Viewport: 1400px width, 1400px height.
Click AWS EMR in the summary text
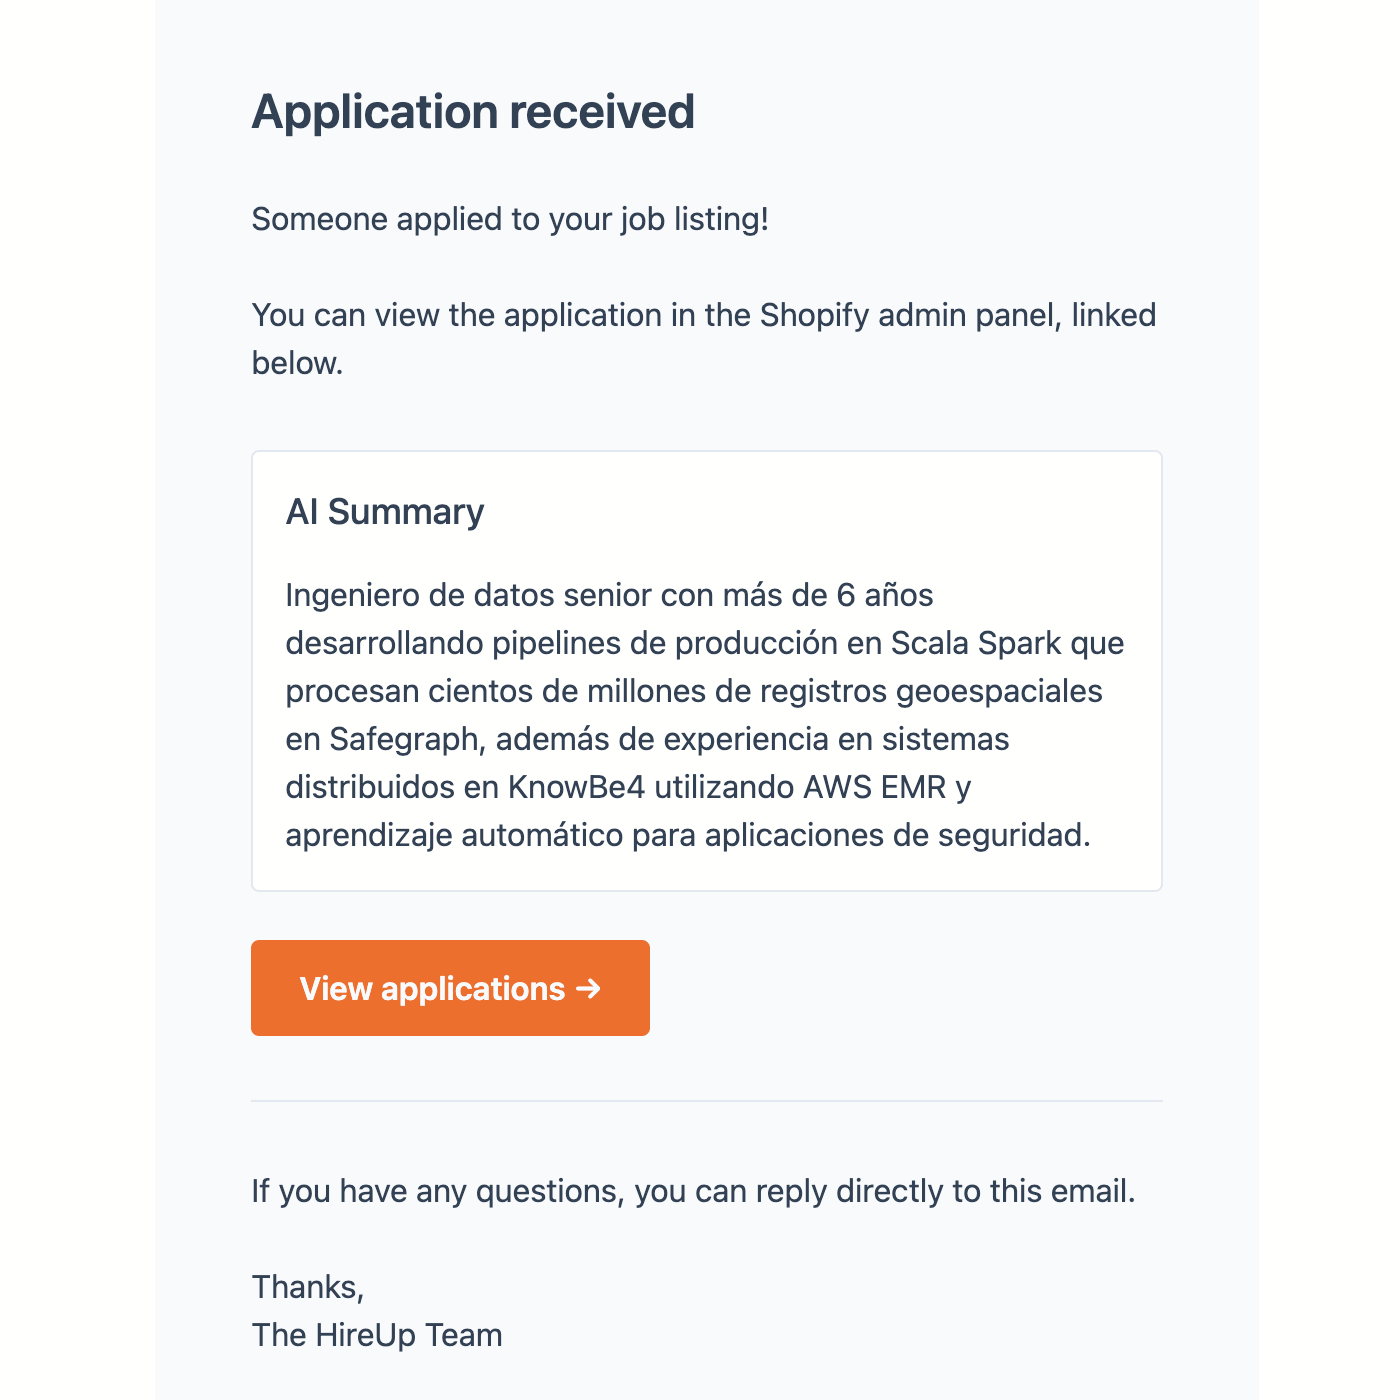[x=875, y=787]
